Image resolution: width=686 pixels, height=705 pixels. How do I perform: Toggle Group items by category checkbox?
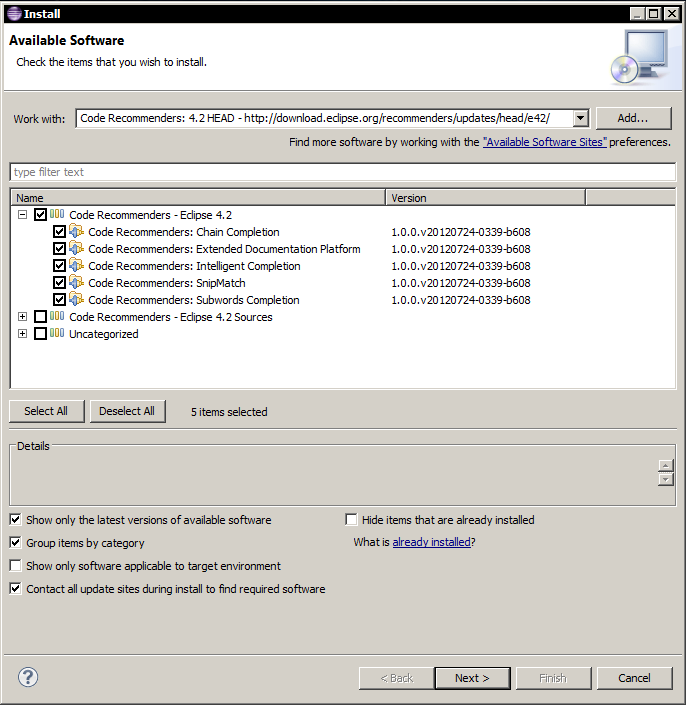pos(16,543)
